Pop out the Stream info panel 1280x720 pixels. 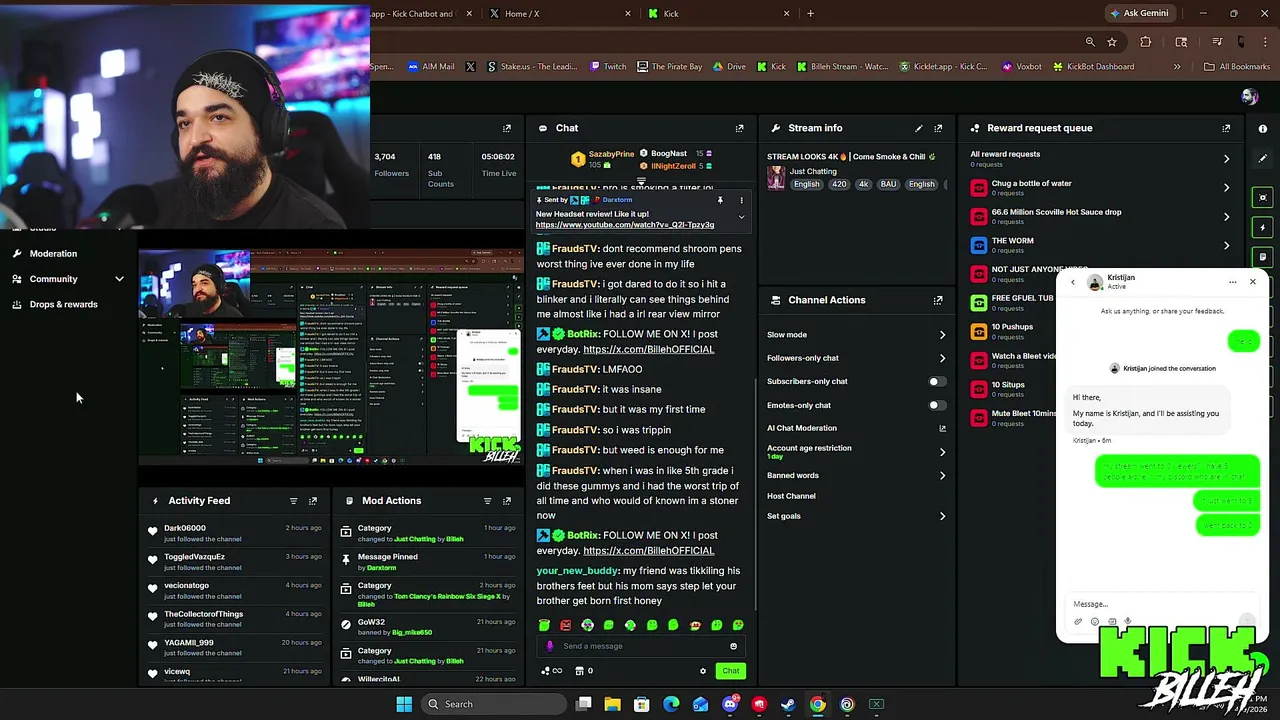[938, 128]
